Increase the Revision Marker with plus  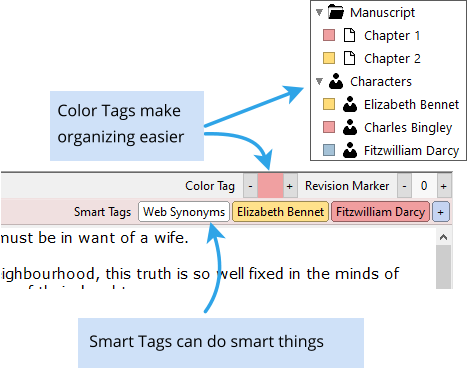coord(444,186)
